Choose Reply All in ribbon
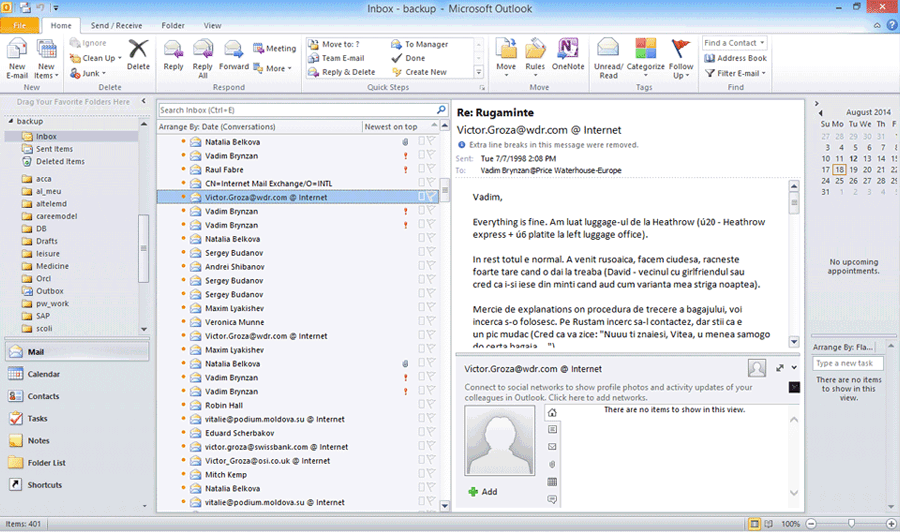The image size is (900, 532). (x=203, y=58)
